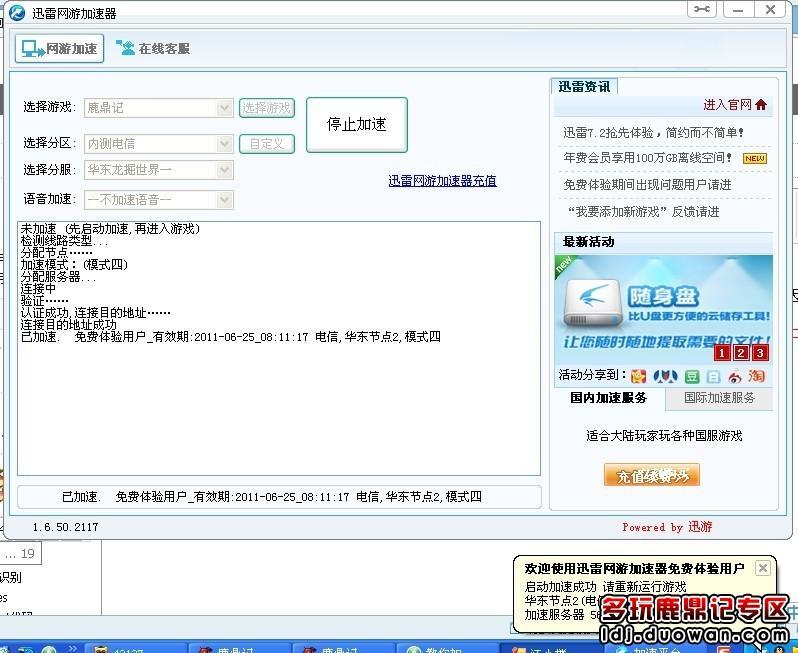Open news item 年费会员享用100万GB离线空间

coord(647,158)
